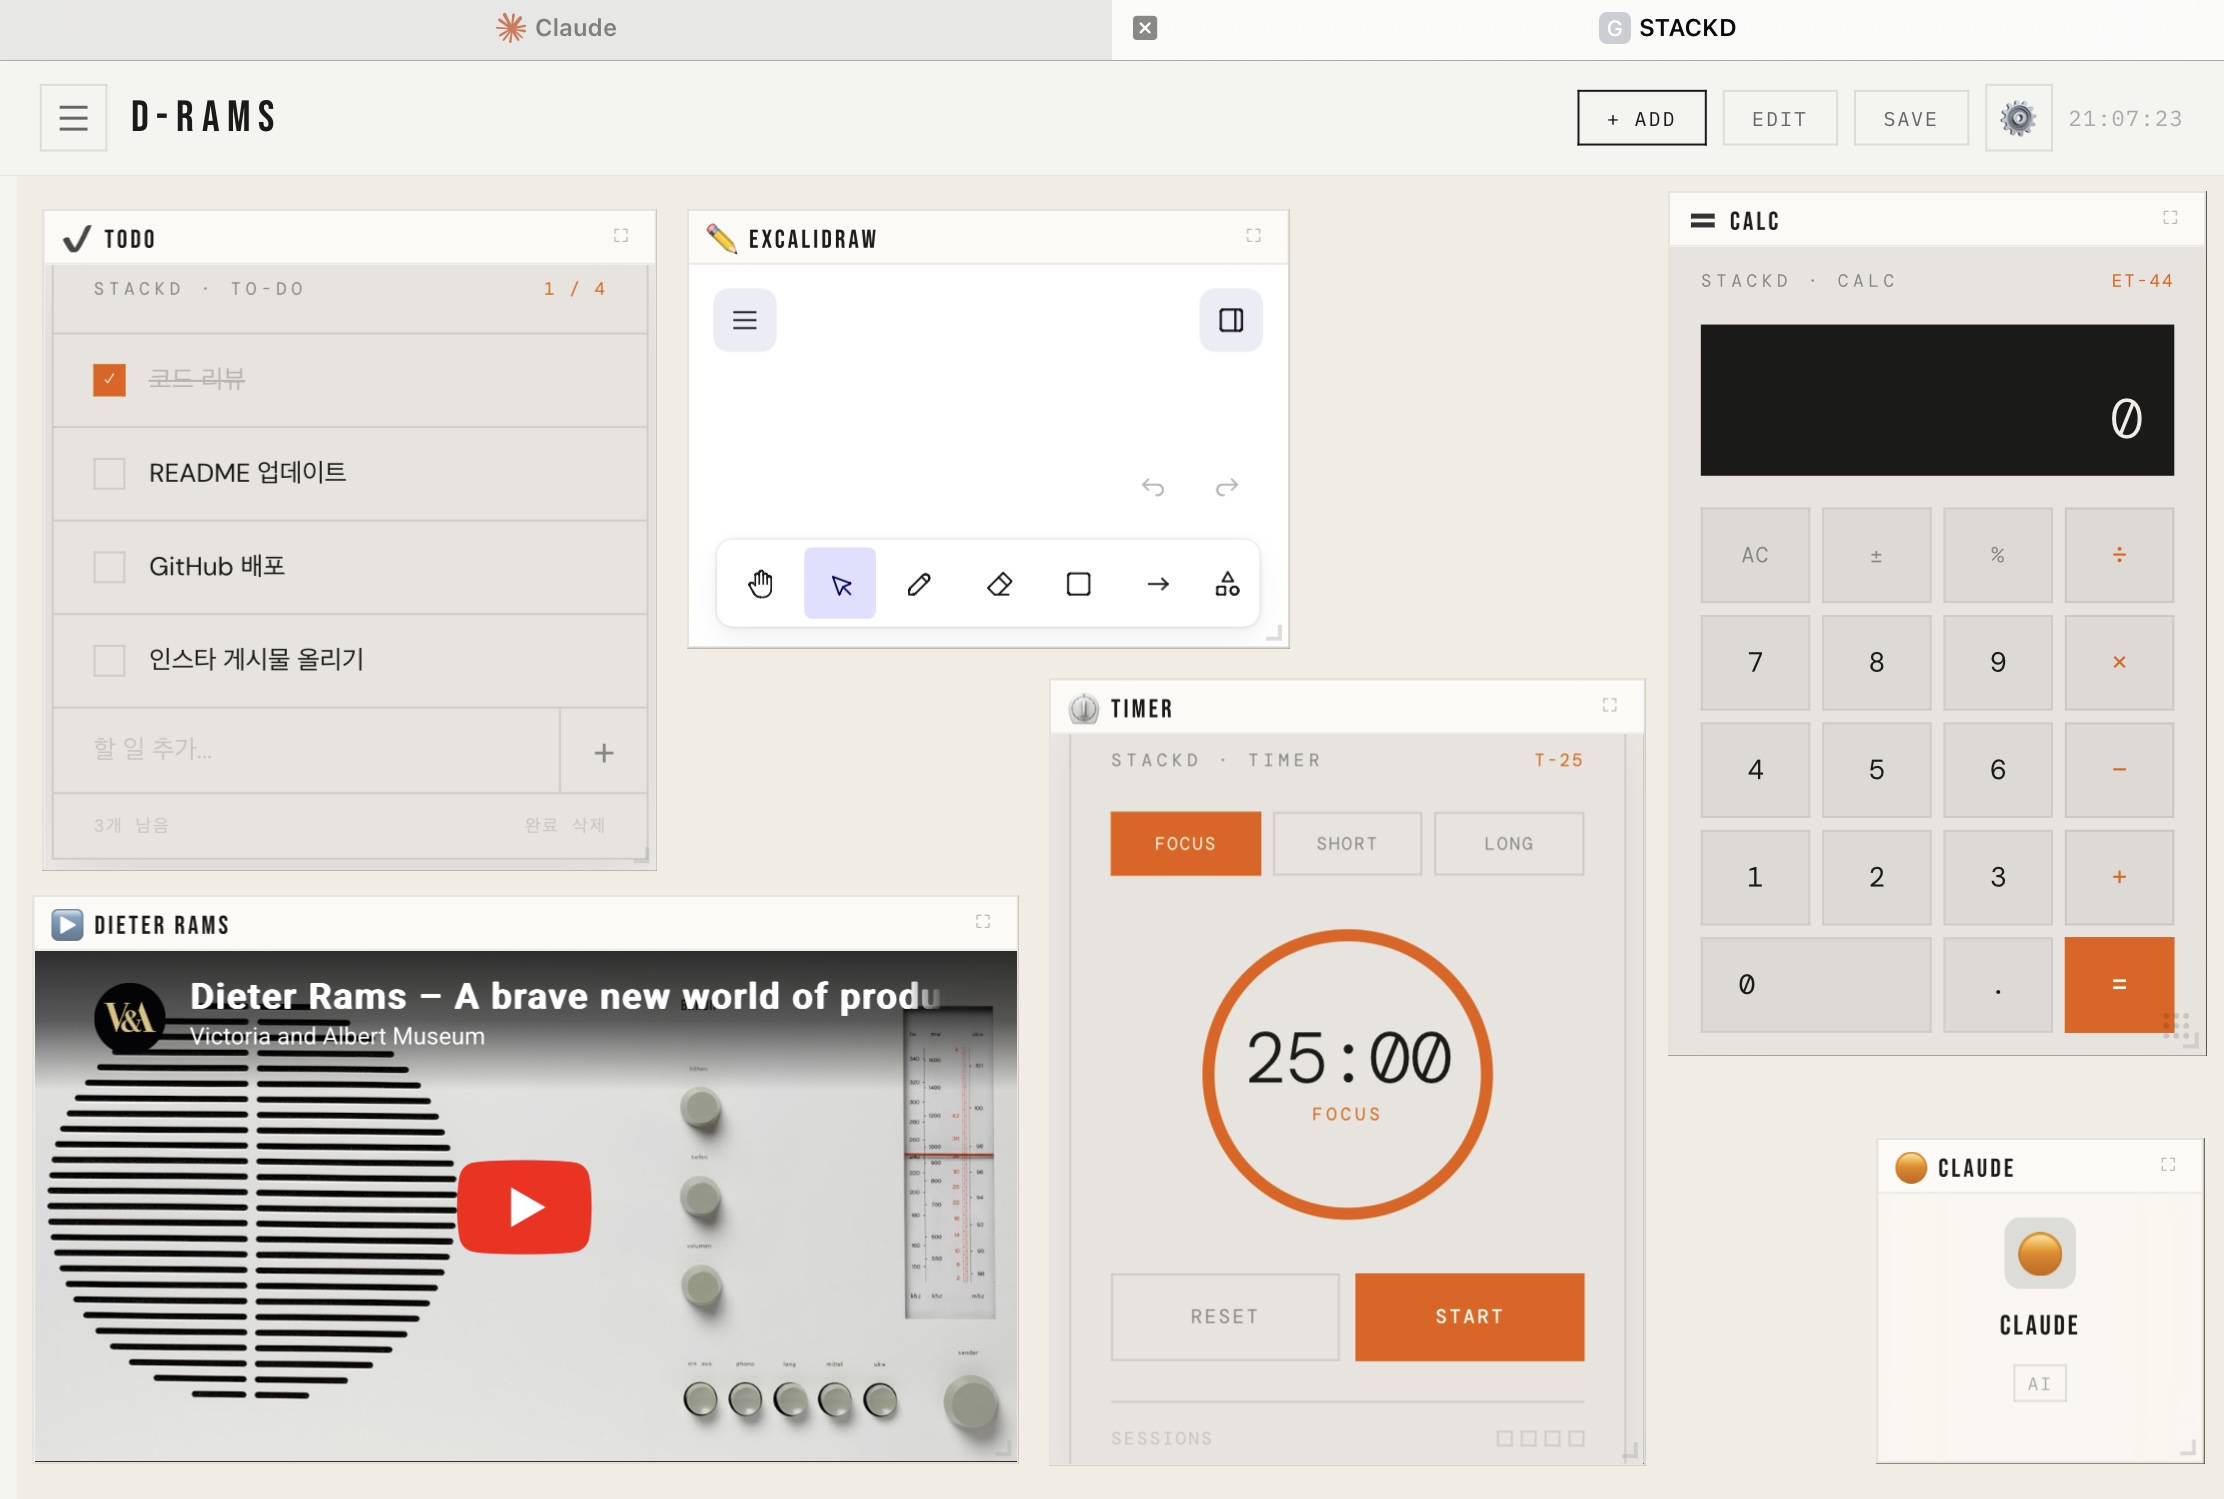This screenshot has height=1499, width=2224.
Task: Click the + ADD widget button
Action: tap(1641, 118)
